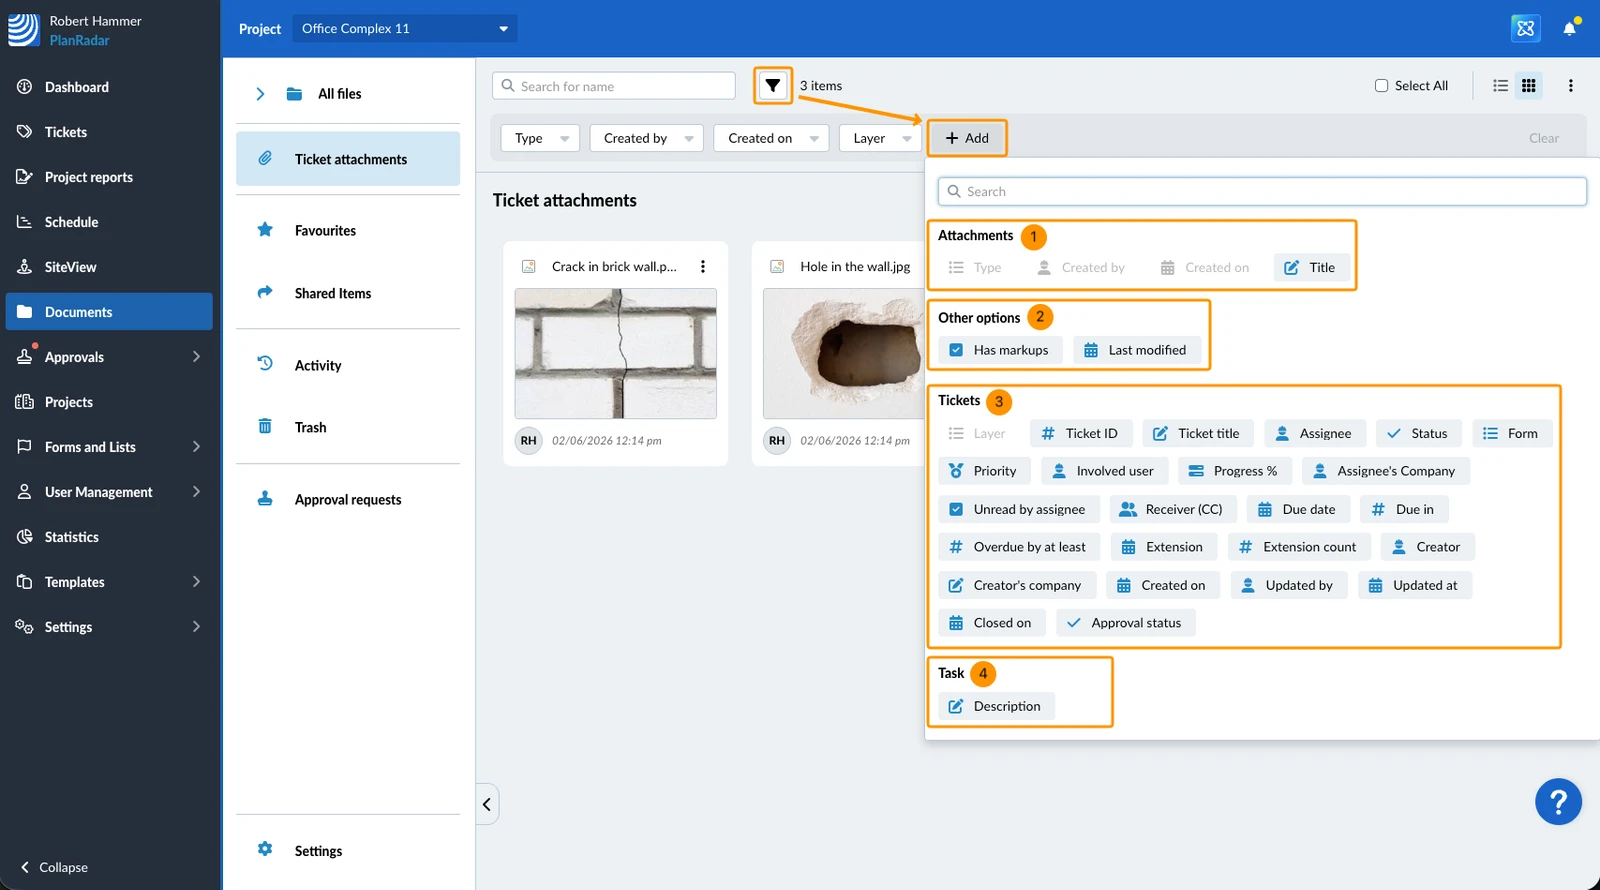Open the Crack in brick wall thumbnail
This screenshot has height=890, width=1600.
(x=615, y=354)
